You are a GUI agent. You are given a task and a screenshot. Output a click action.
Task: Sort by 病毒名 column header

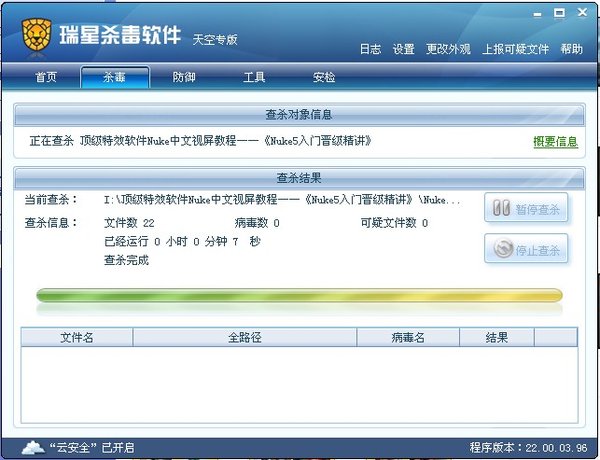tap(408, 337)
